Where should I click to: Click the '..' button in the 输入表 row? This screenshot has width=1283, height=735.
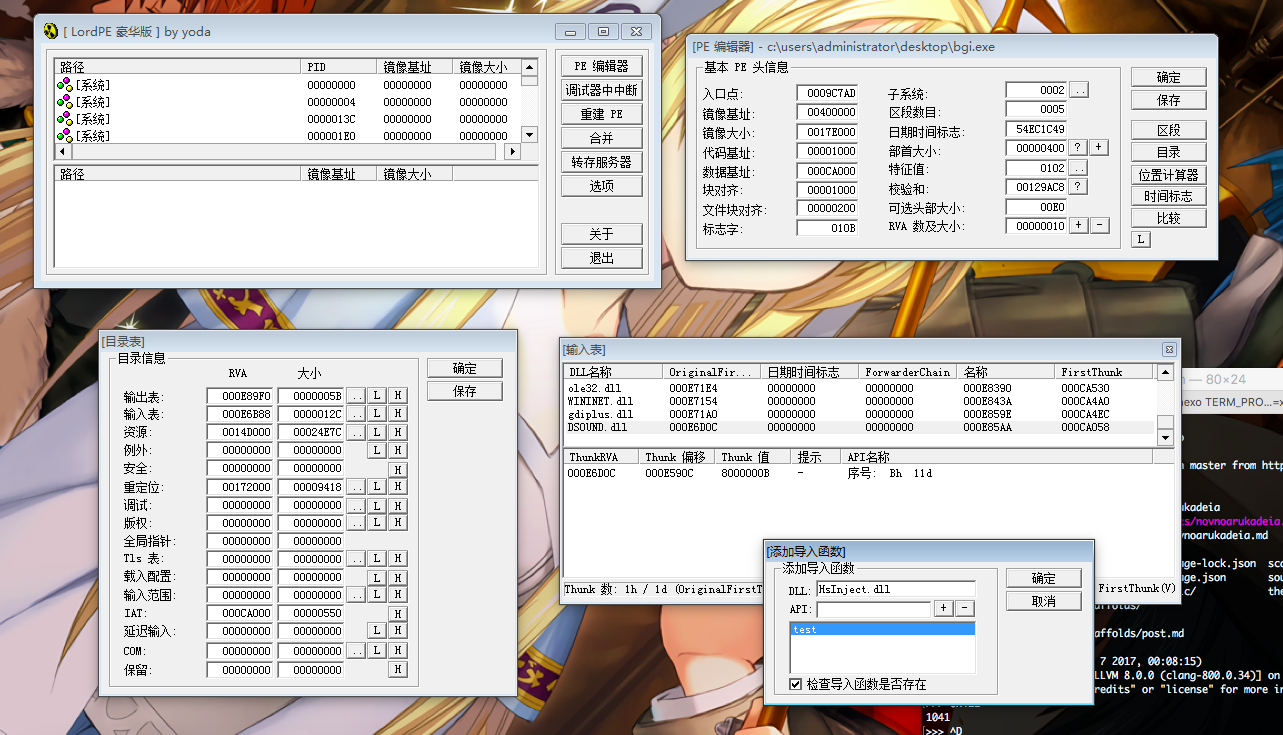click(356, 414)
